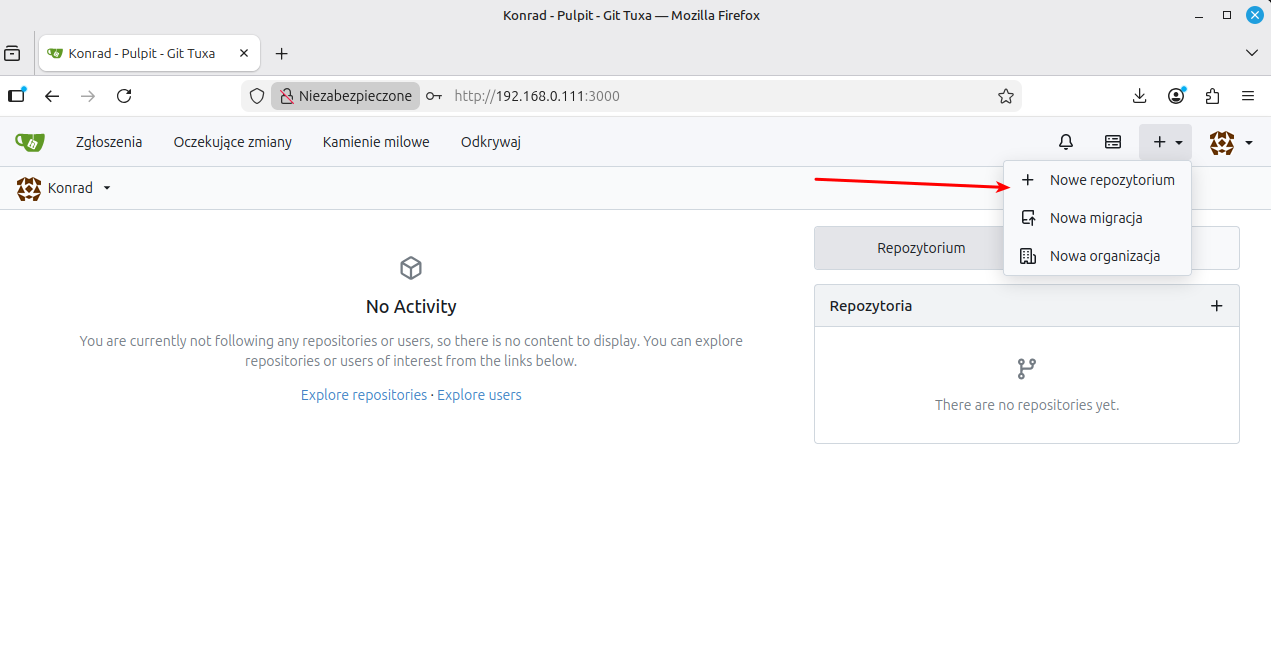Viewport: 1271px width, 663px height.
Task: Expand the Konrad context switcher
Action: coord(64,188)
